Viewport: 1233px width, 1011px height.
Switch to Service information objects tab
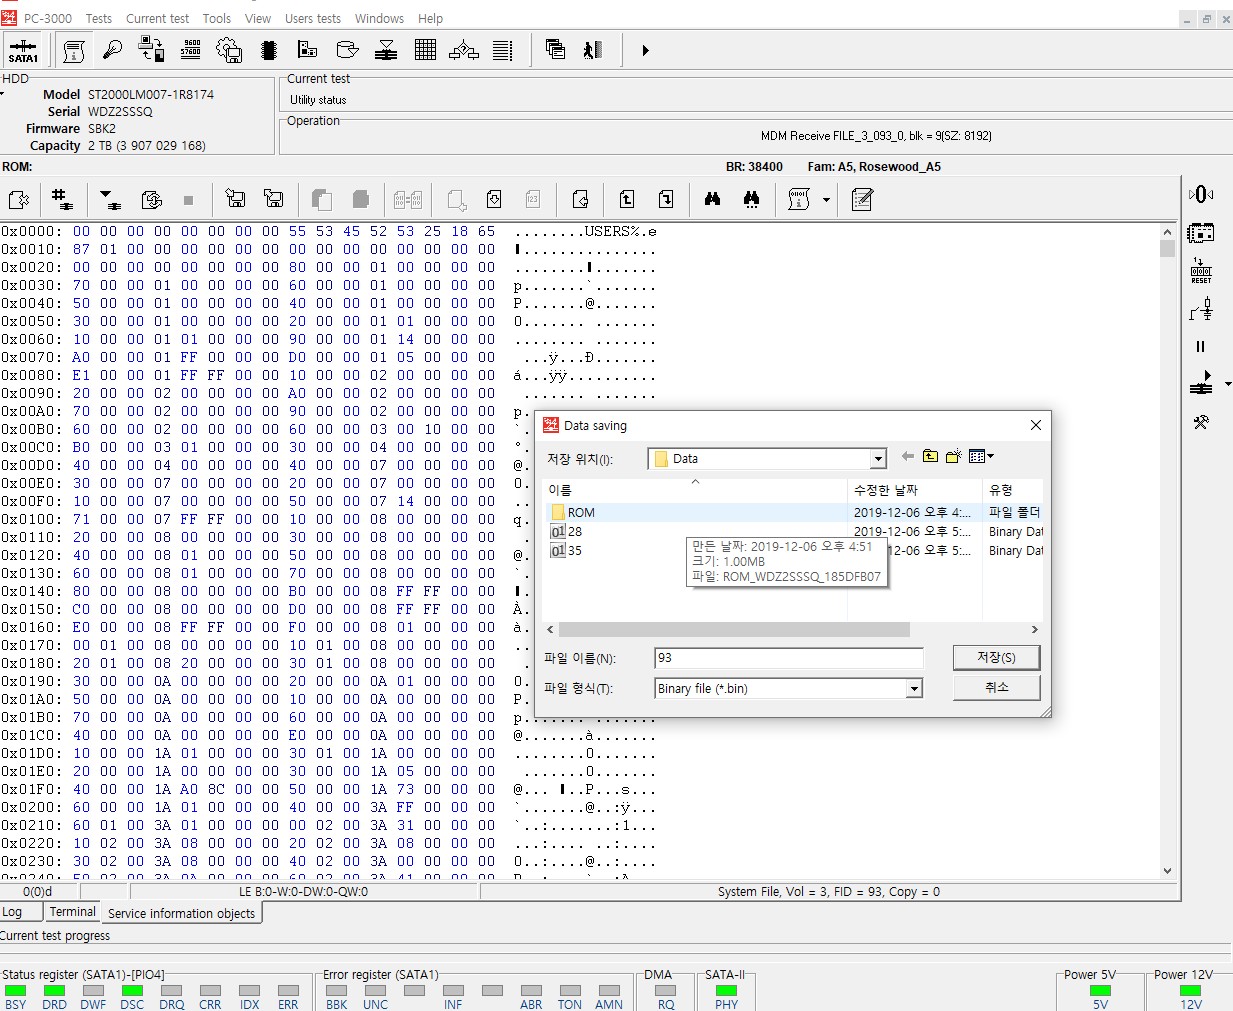pyautogui.click(x=181, y=913)
